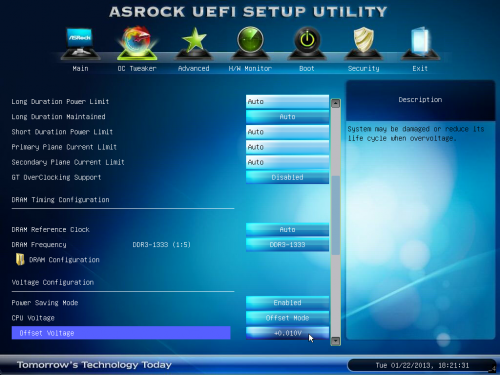Change GT OverClocking Support Disabled option
Screen dimensions: 500x375
tap(287, 177)
